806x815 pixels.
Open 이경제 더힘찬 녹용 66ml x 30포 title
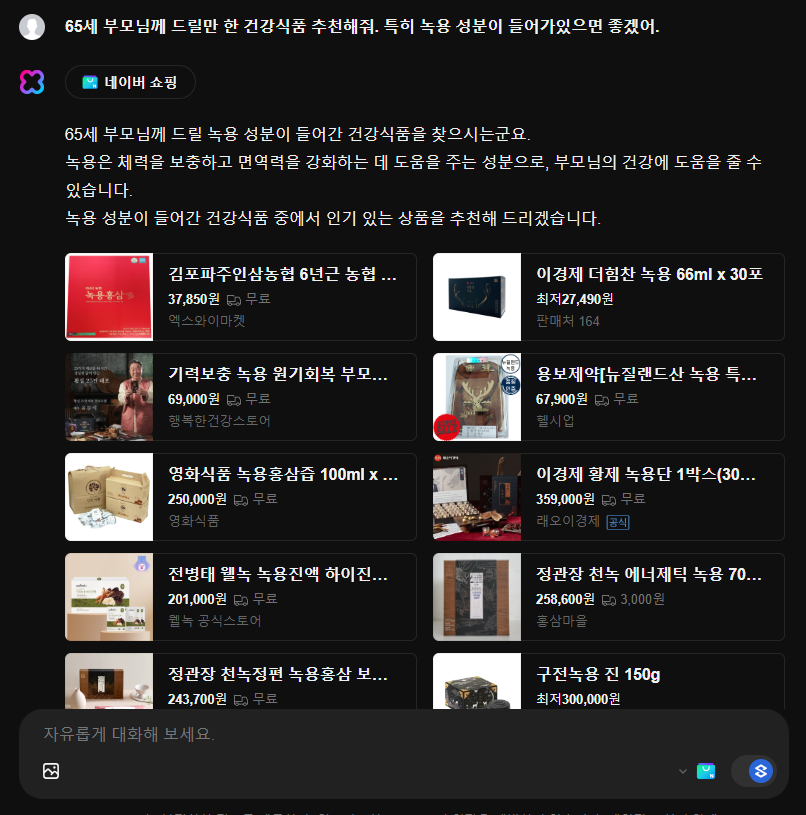coord(649,274)
